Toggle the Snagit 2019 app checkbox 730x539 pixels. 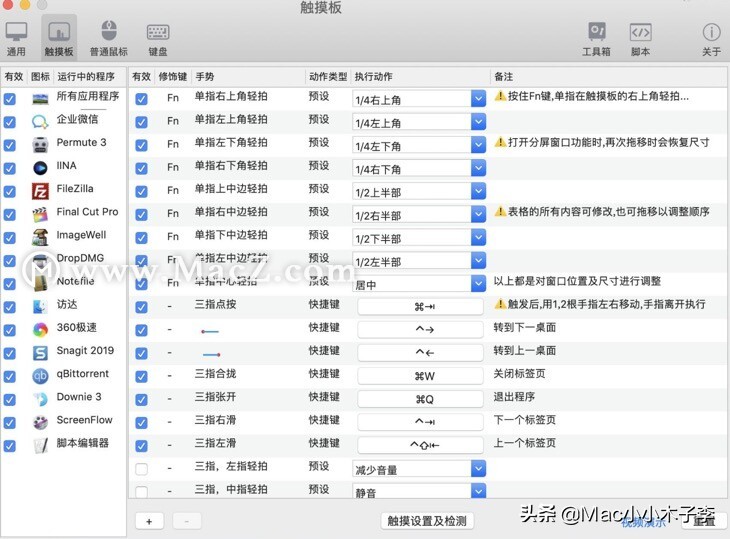tap(10, 353)
